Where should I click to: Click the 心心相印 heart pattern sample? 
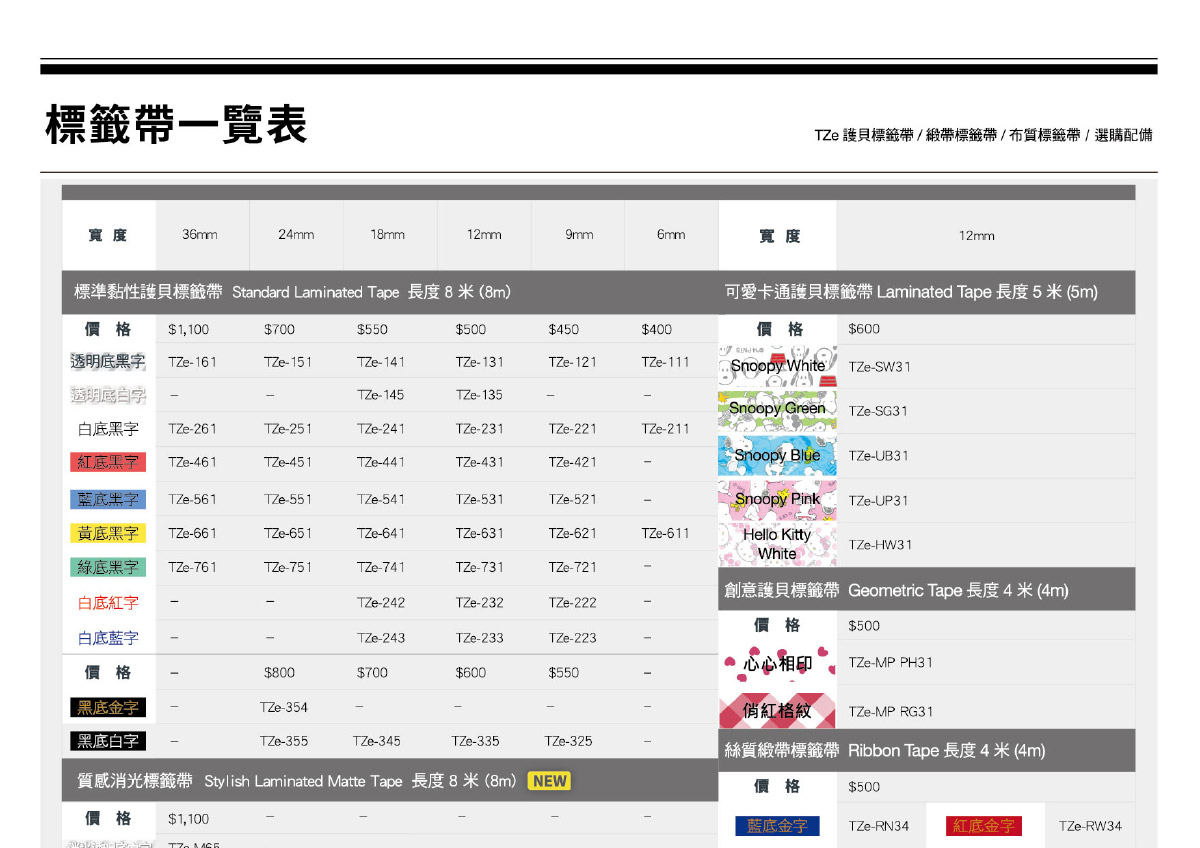[x=777, y=664]
